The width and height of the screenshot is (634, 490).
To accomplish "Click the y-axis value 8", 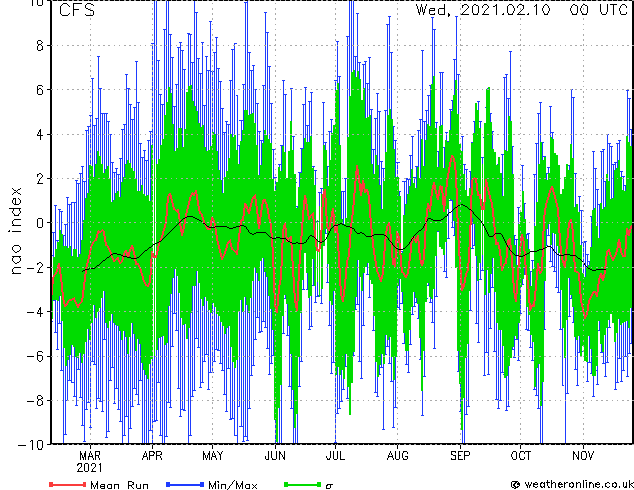I will coord(40,46).
